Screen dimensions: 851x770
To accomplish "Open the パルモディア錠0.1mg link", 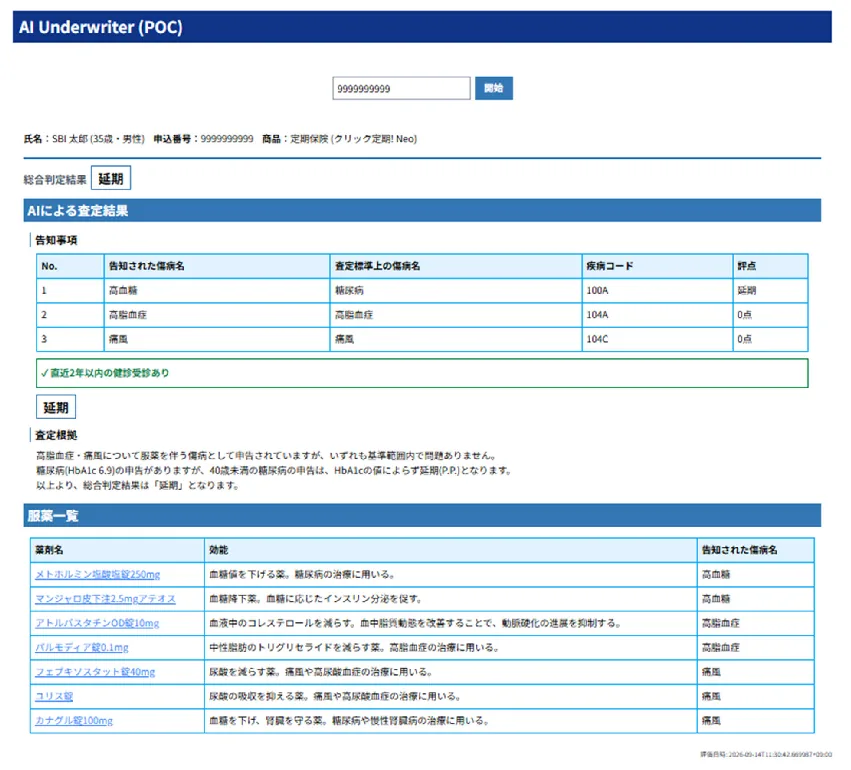I will click(x=82, y=647).
